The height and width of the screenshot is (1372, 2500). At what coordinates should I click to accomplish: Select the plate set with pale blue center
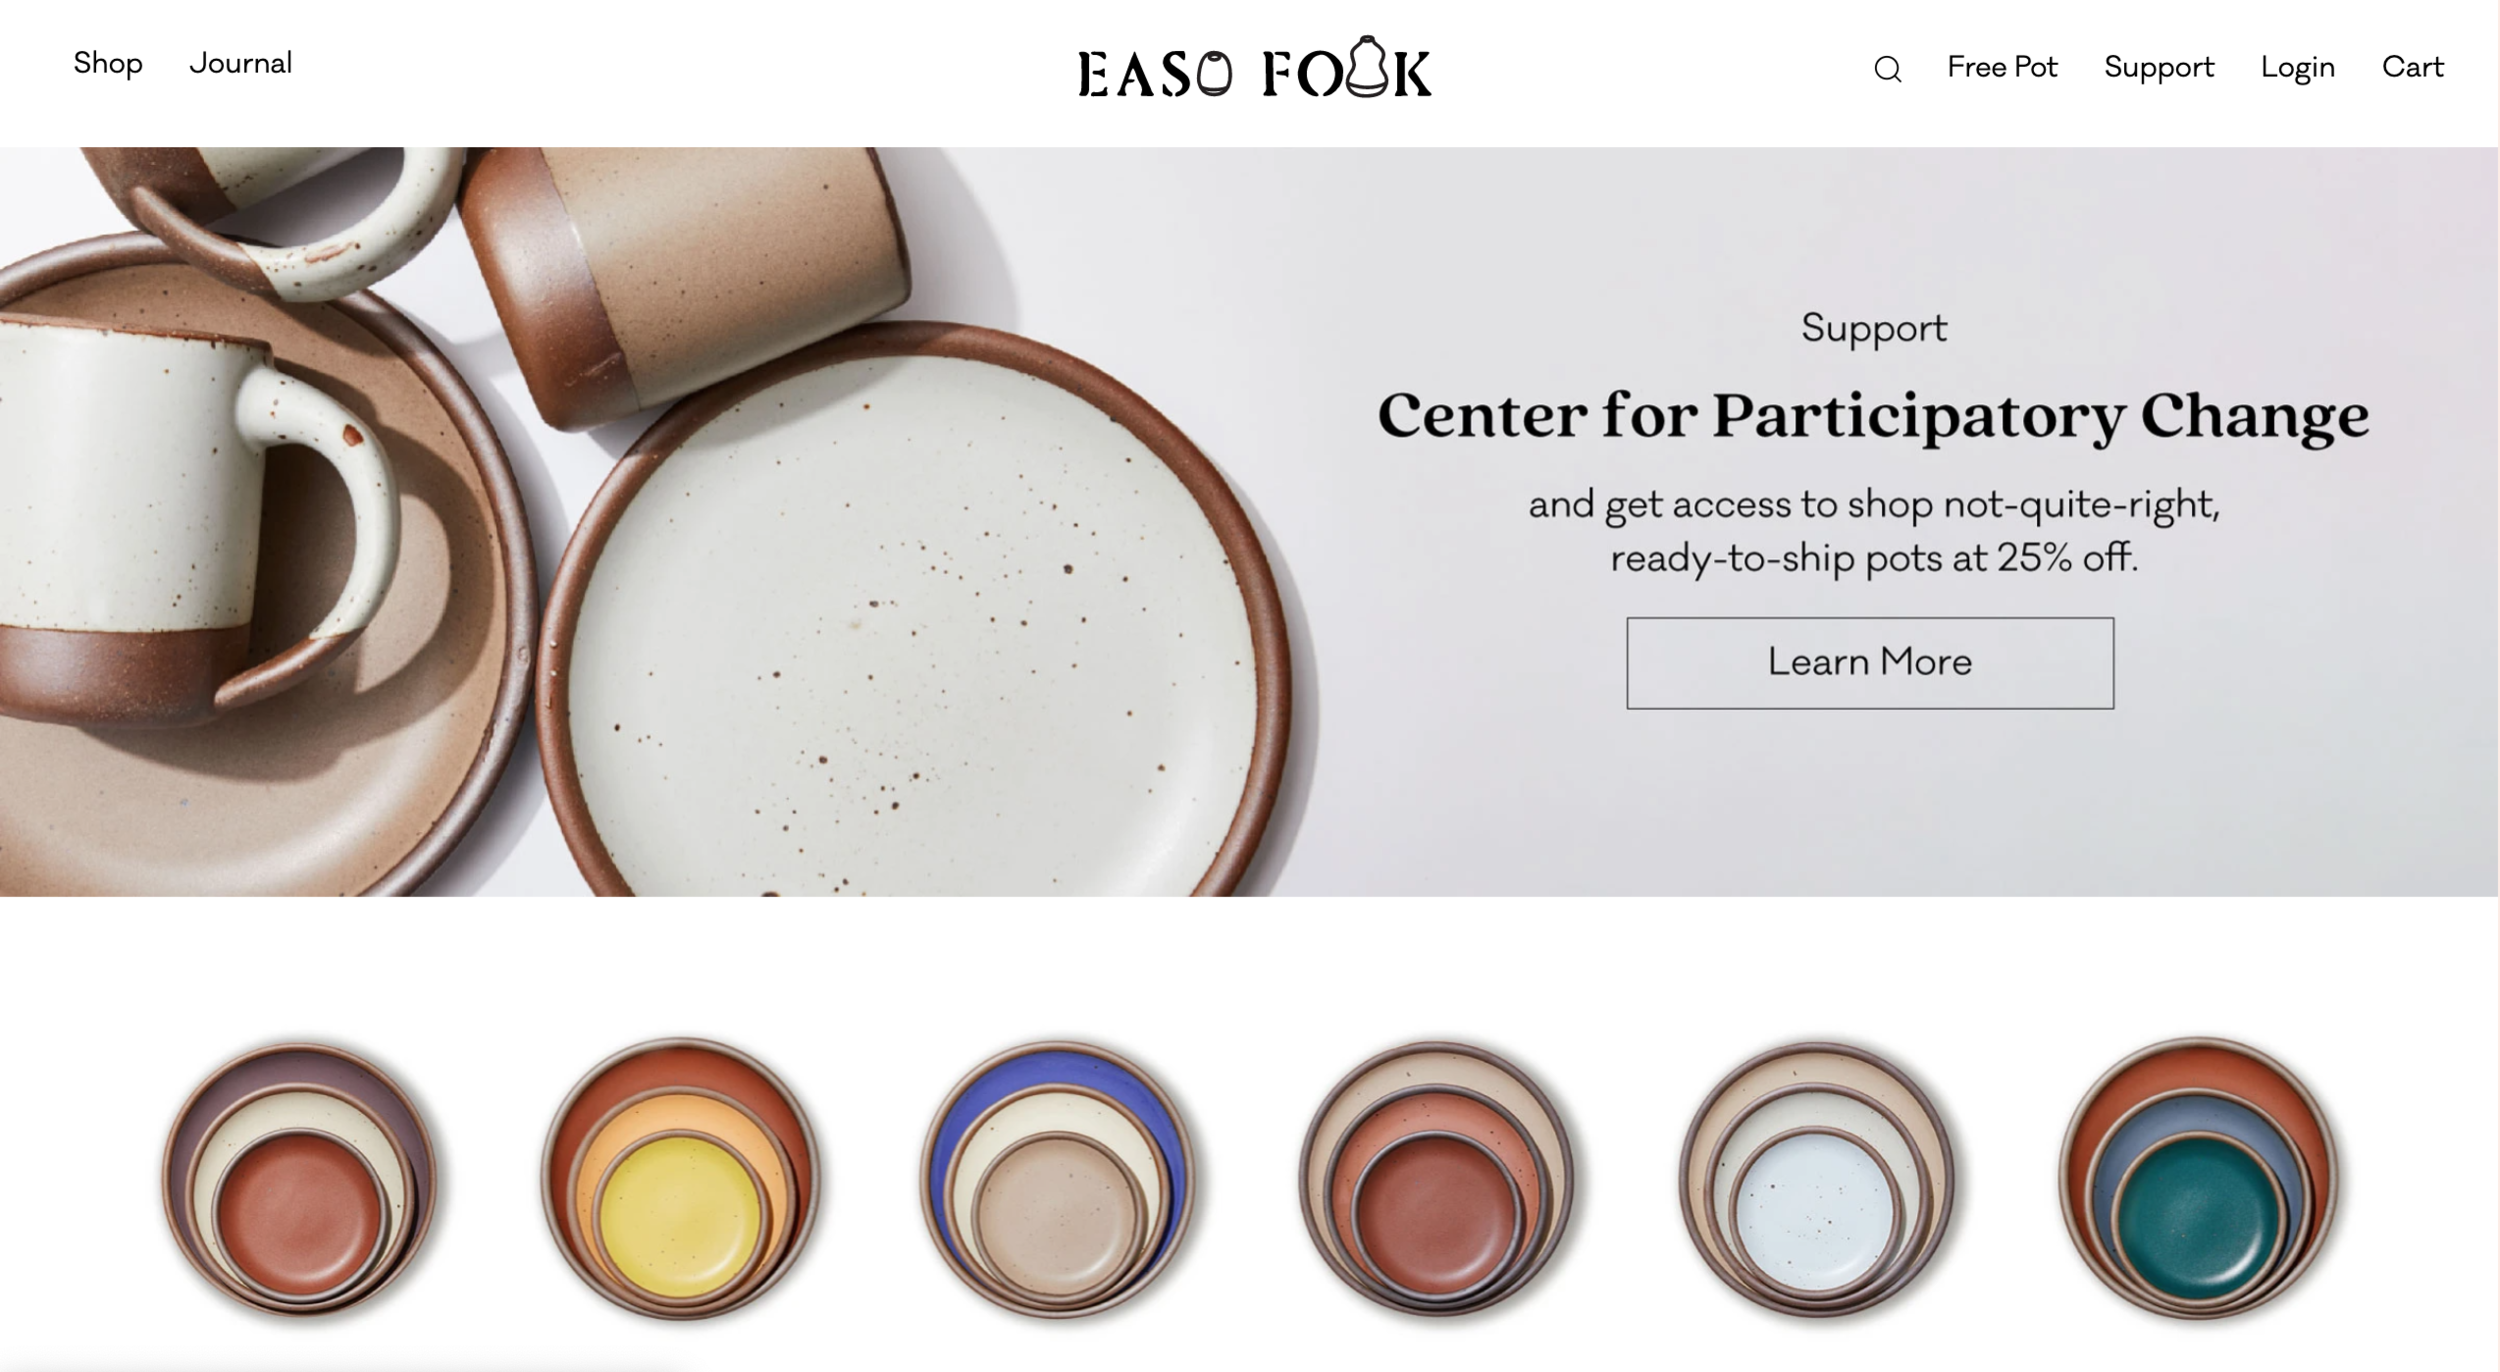click(1816, 1180)
